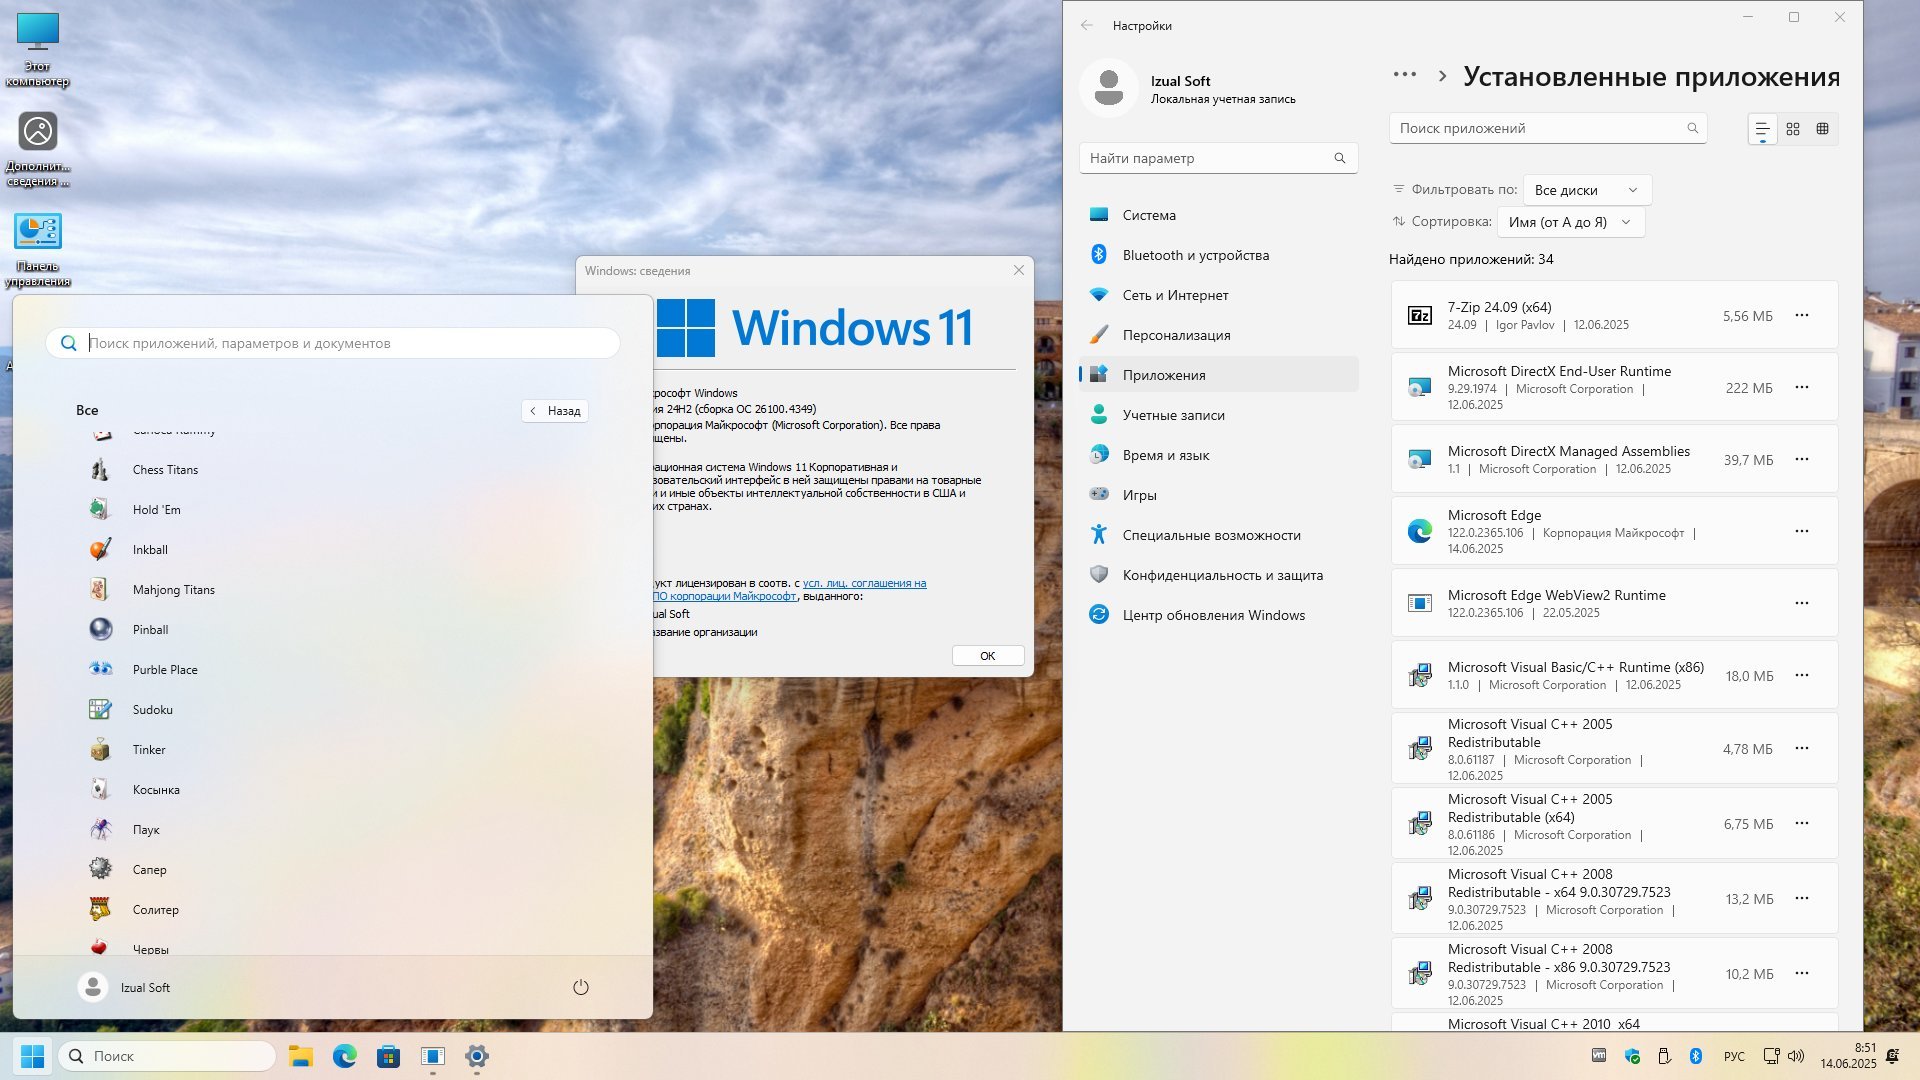
Task: Click the РУС language indicator
Action: pos(1734,1057)
